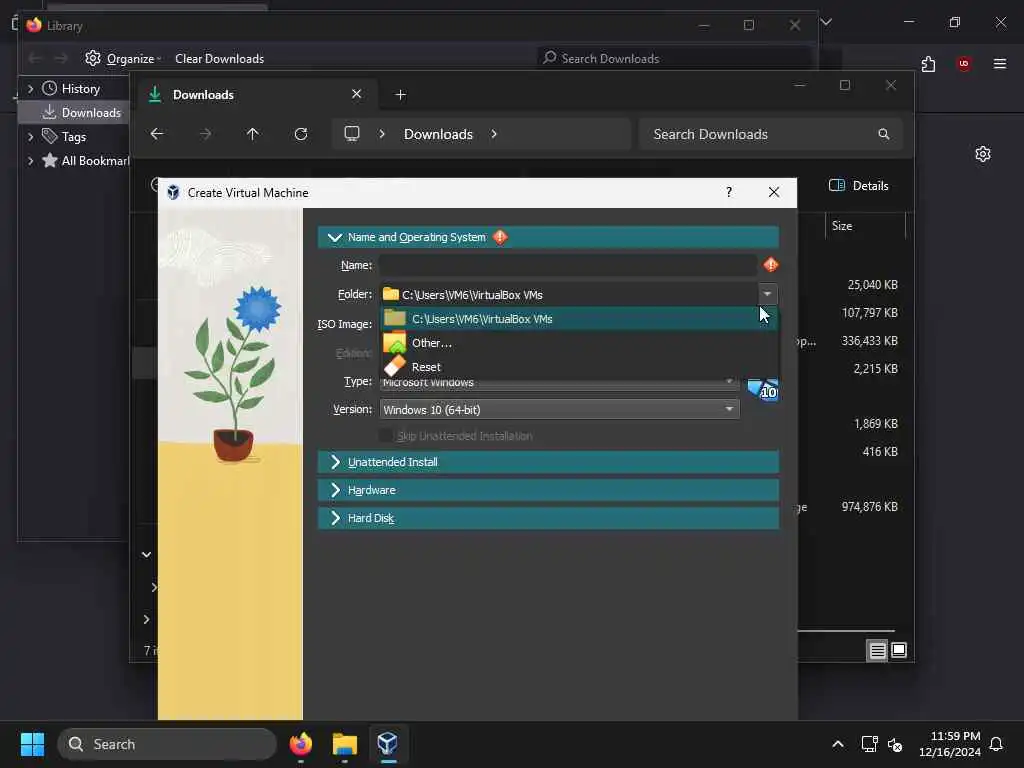Open File Explorer from the taskbar
Image resolution: width=1024 pixels, height=768 pixels.
point(344,744)
